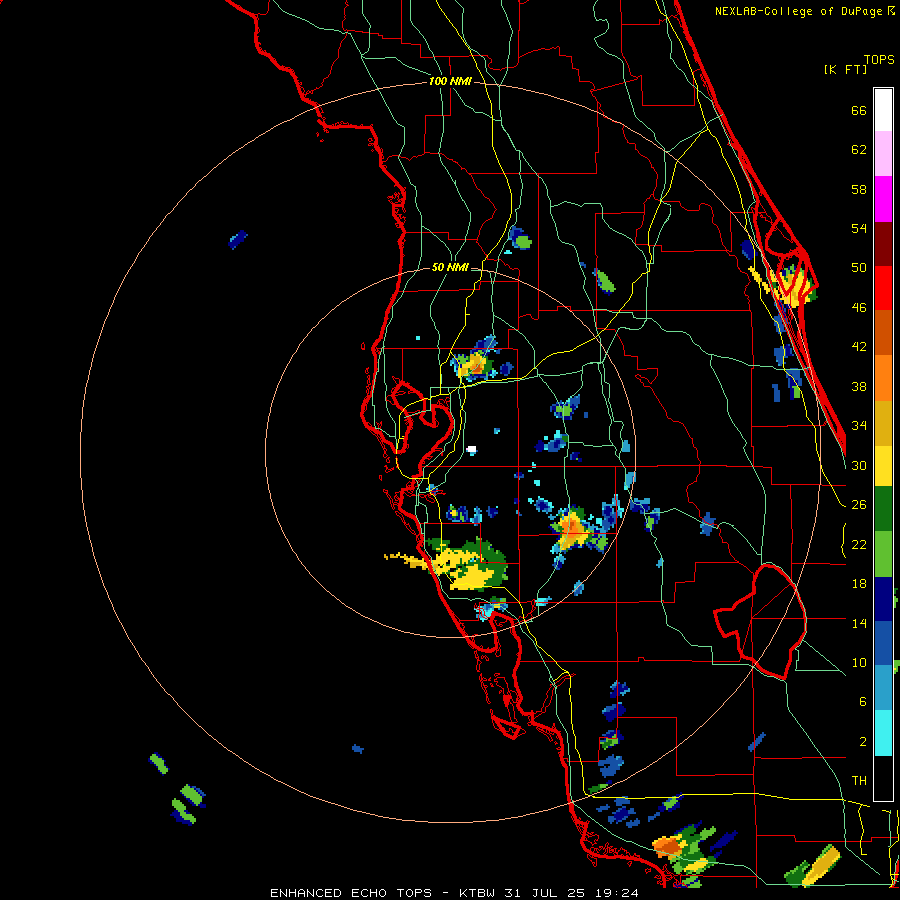Click the legend value 66

(x=859, y=110)
